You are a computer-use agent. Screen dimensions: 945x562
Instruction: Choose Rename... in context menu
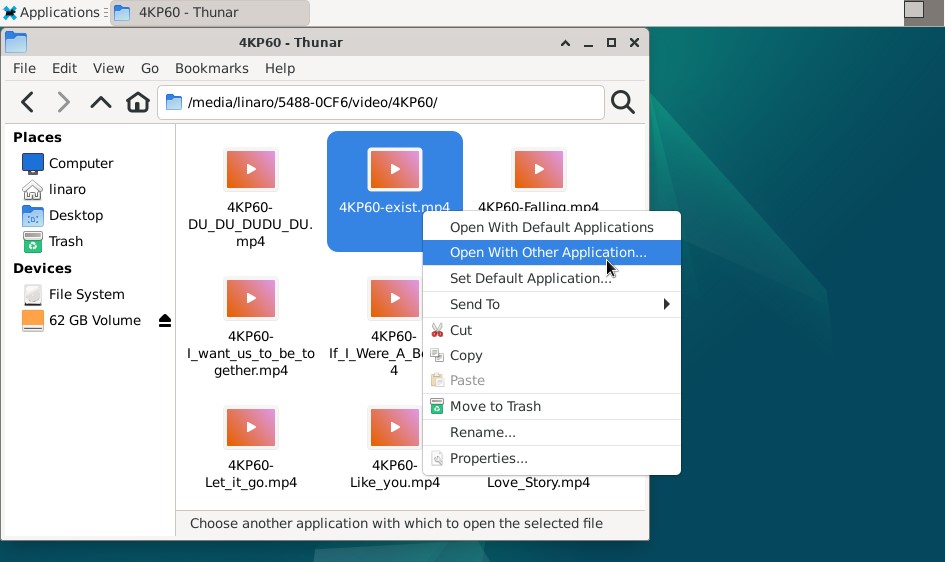551,432
